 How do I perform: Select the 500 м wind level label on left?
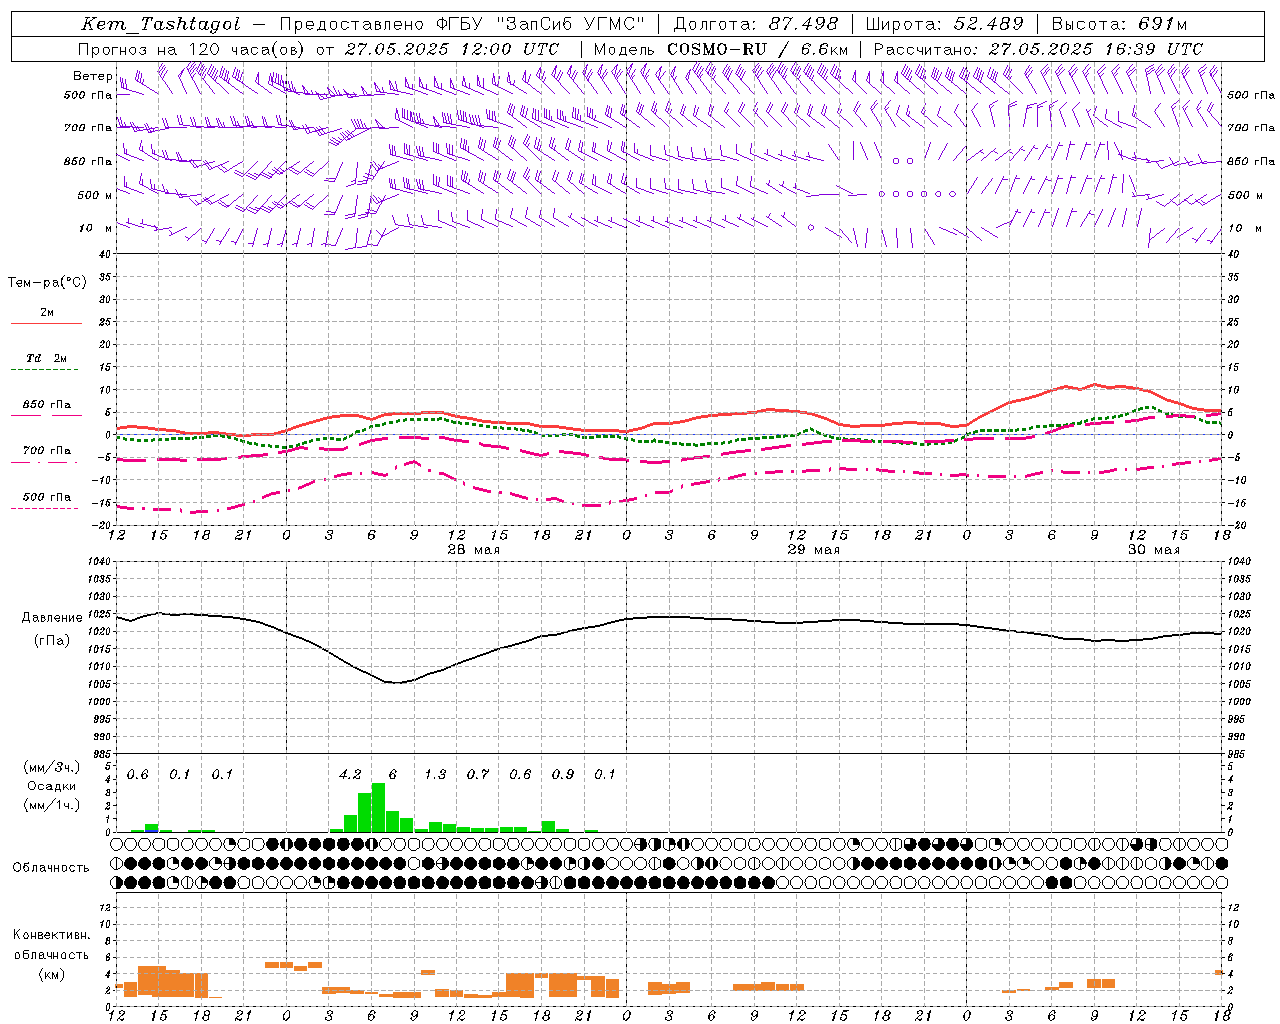[96, 195]
